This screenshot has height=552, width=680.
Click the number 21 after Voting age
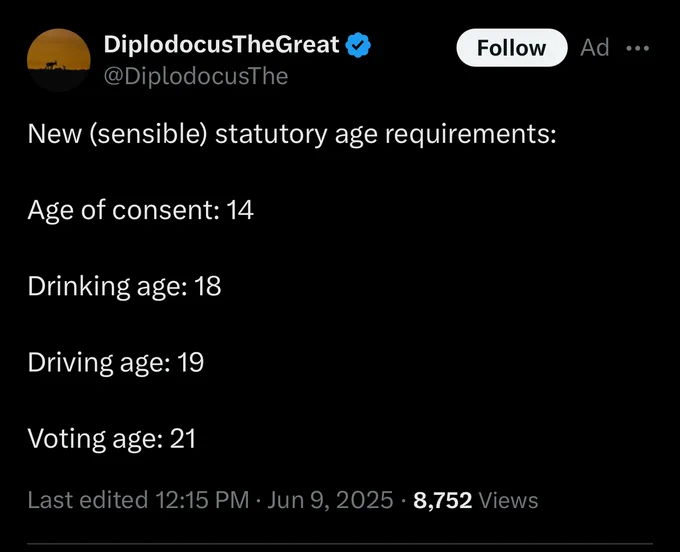(183, 438)
